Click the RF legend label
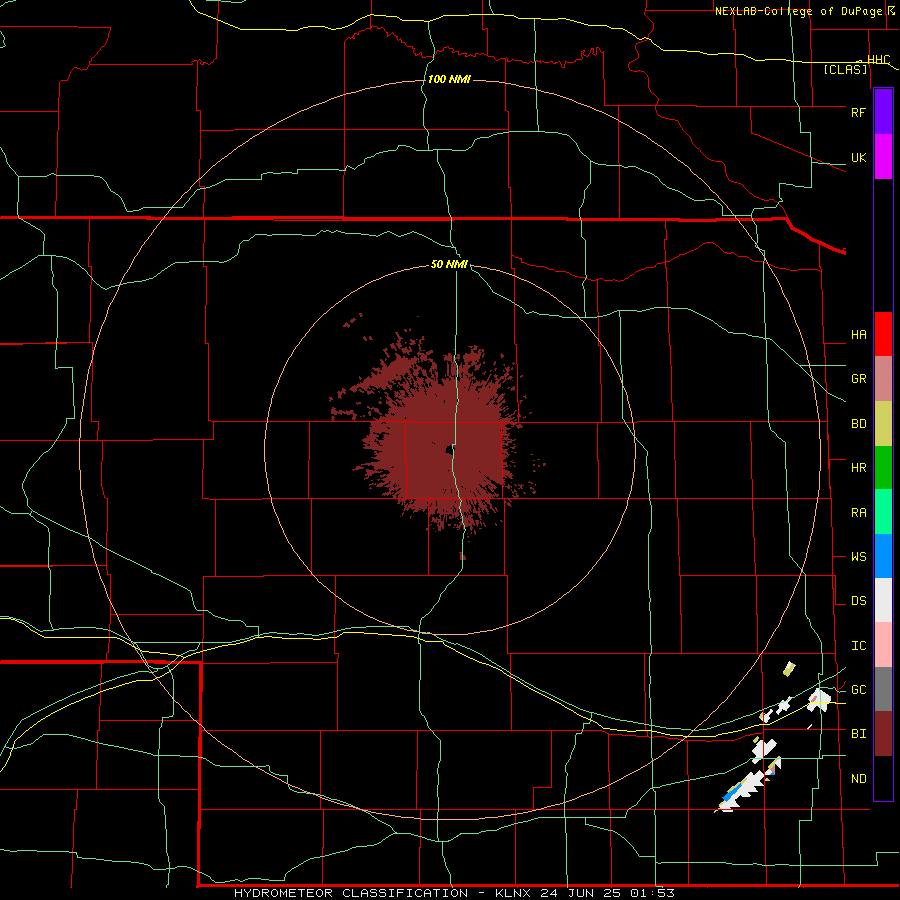 (x=858, y=113)
